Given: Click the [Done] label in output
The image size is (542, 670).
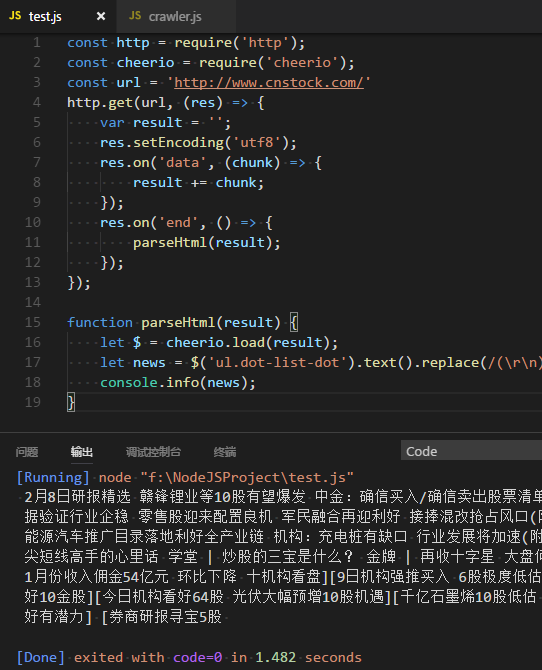Looking at the screenshot, I should [x=41, y=657].
